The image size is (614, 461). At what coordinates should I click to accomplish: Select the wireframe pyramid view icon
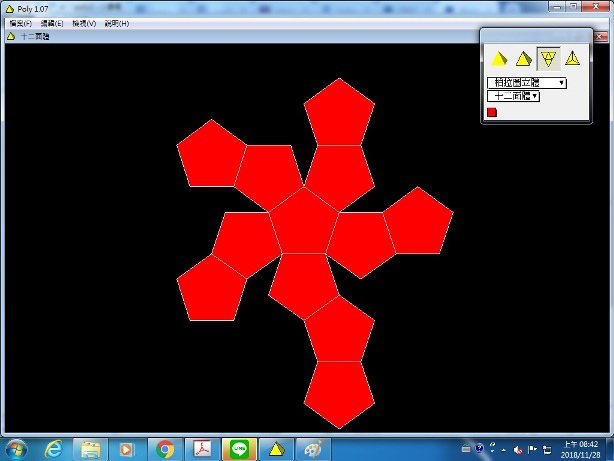pos(572,58)
